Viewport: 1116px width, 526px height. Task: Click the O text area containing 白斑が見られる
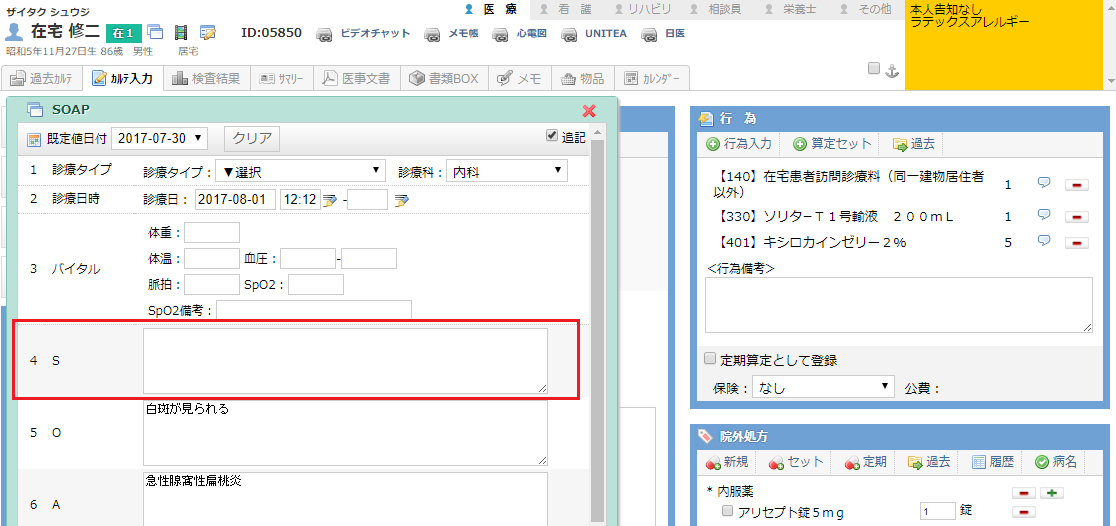(x=345, y=433)
